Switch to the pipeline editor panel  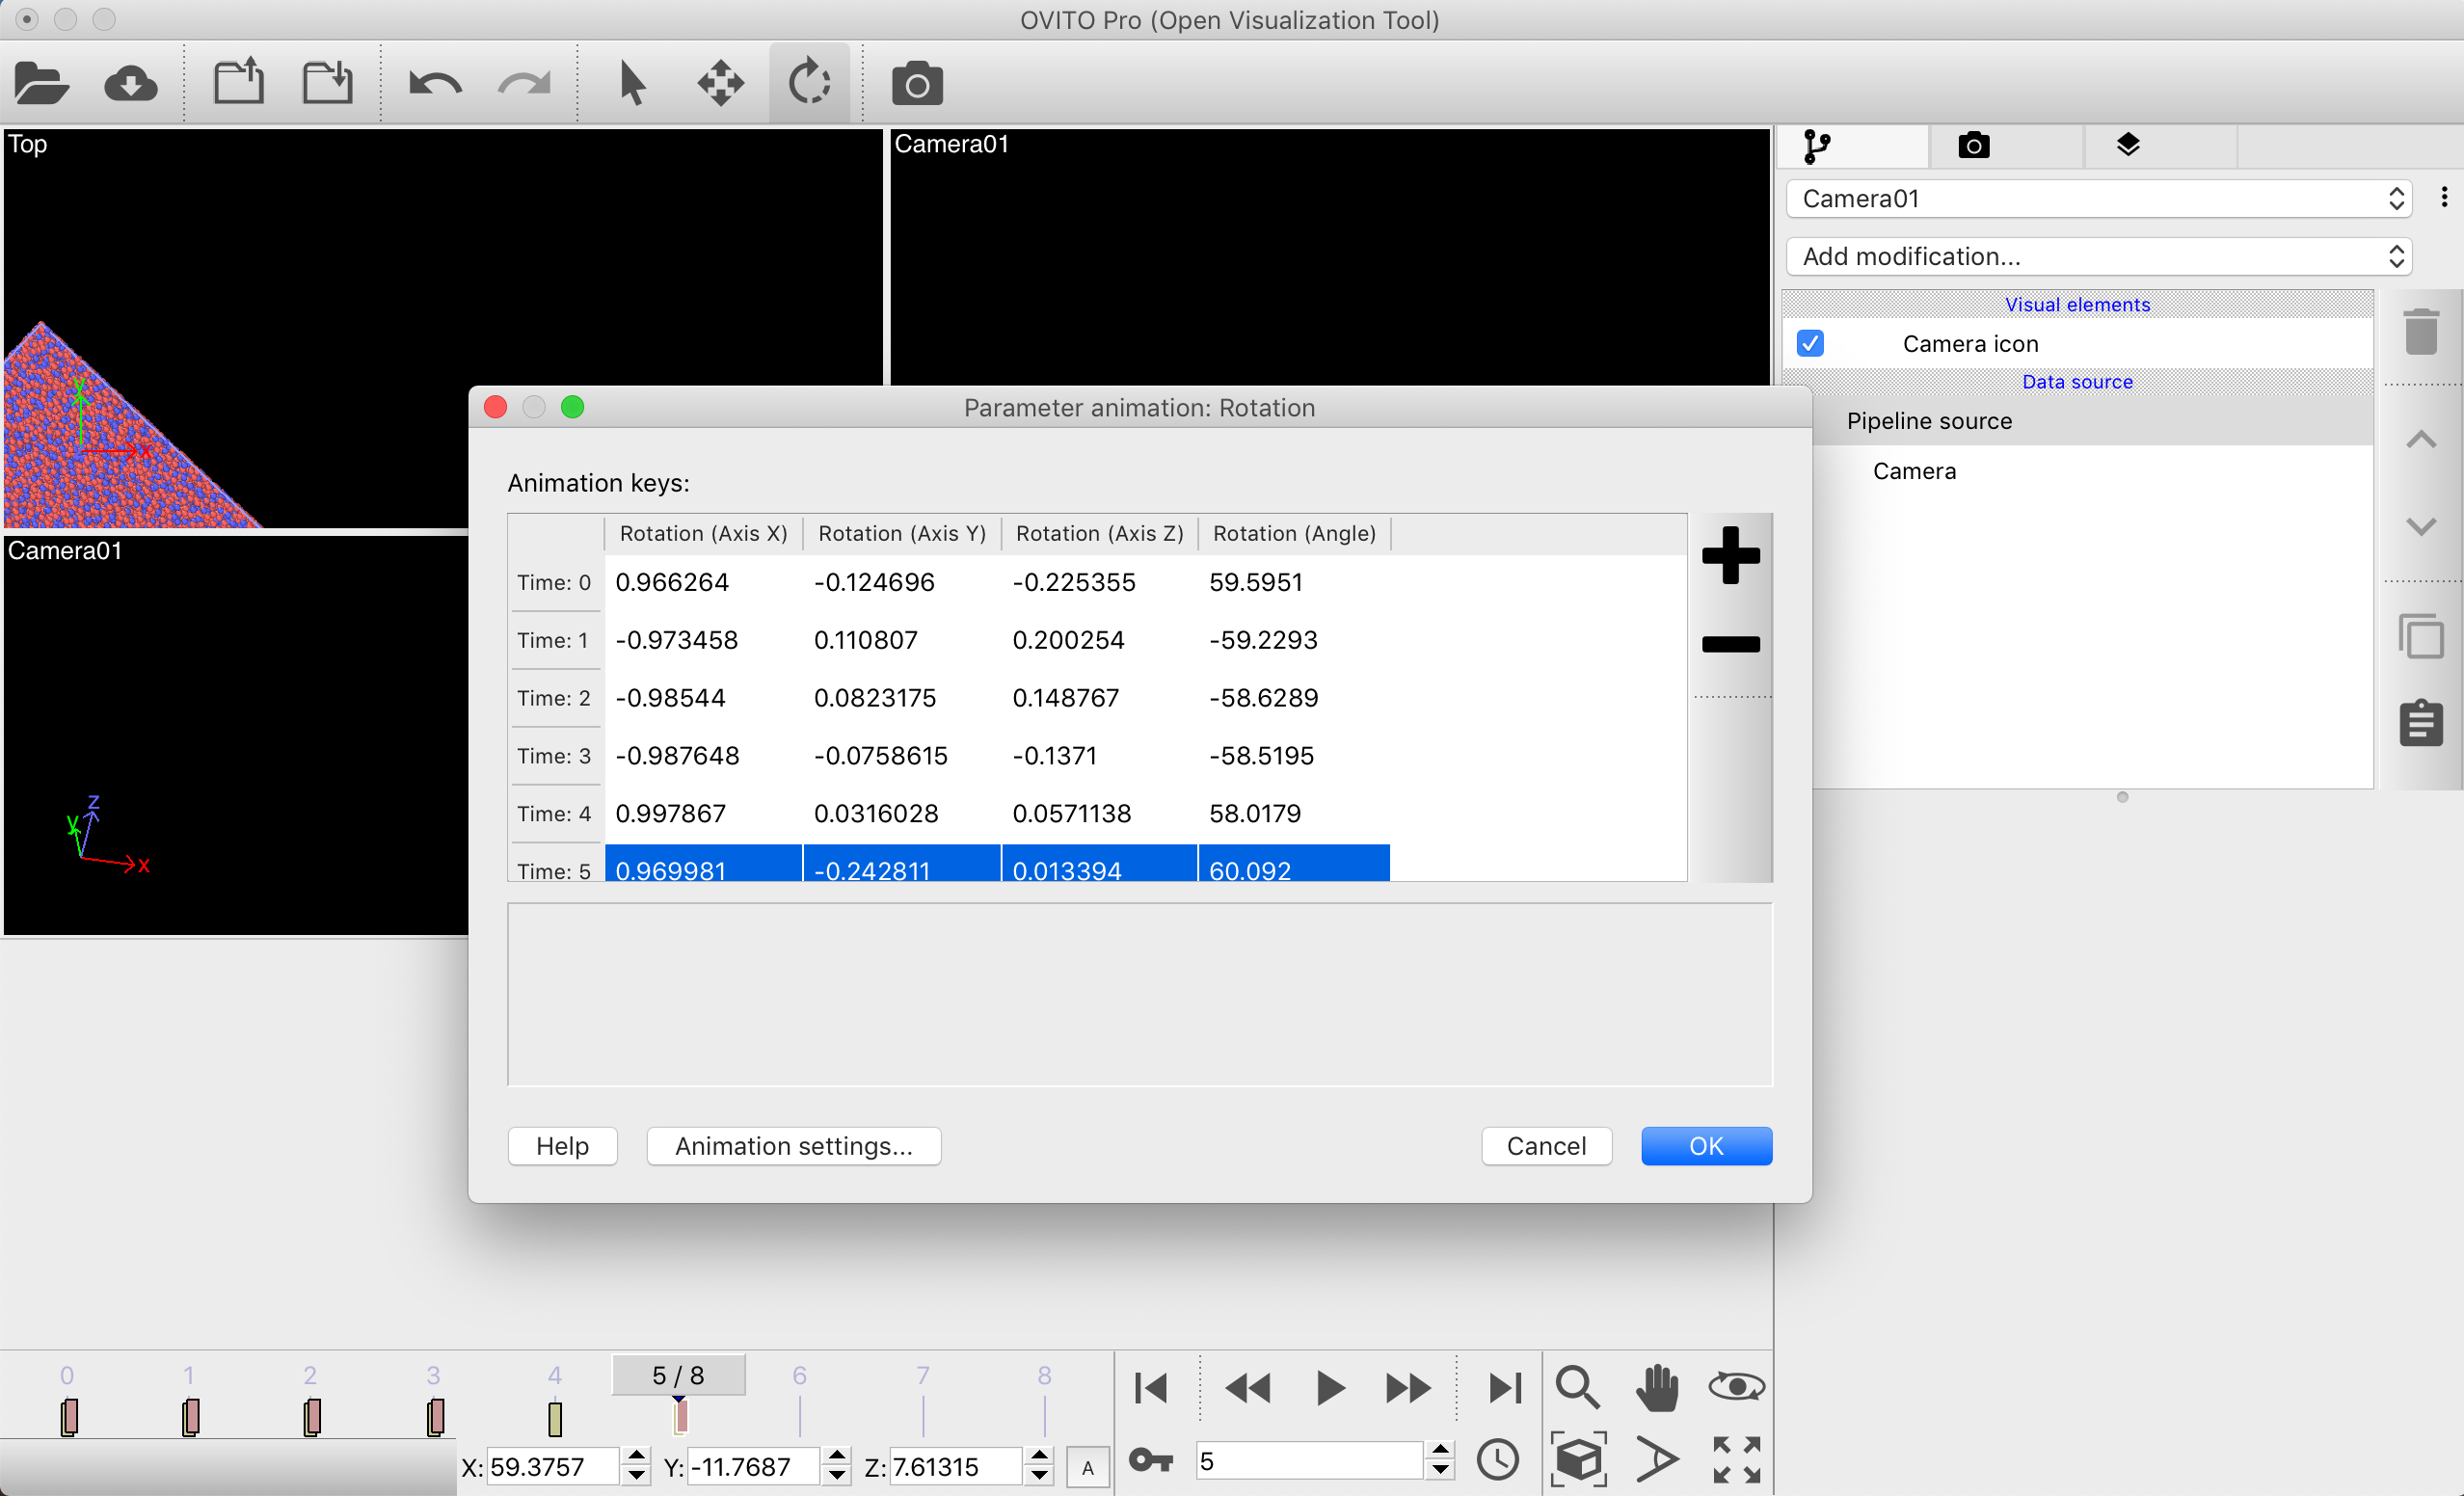pyautogui.click(x=1819, y=146)
